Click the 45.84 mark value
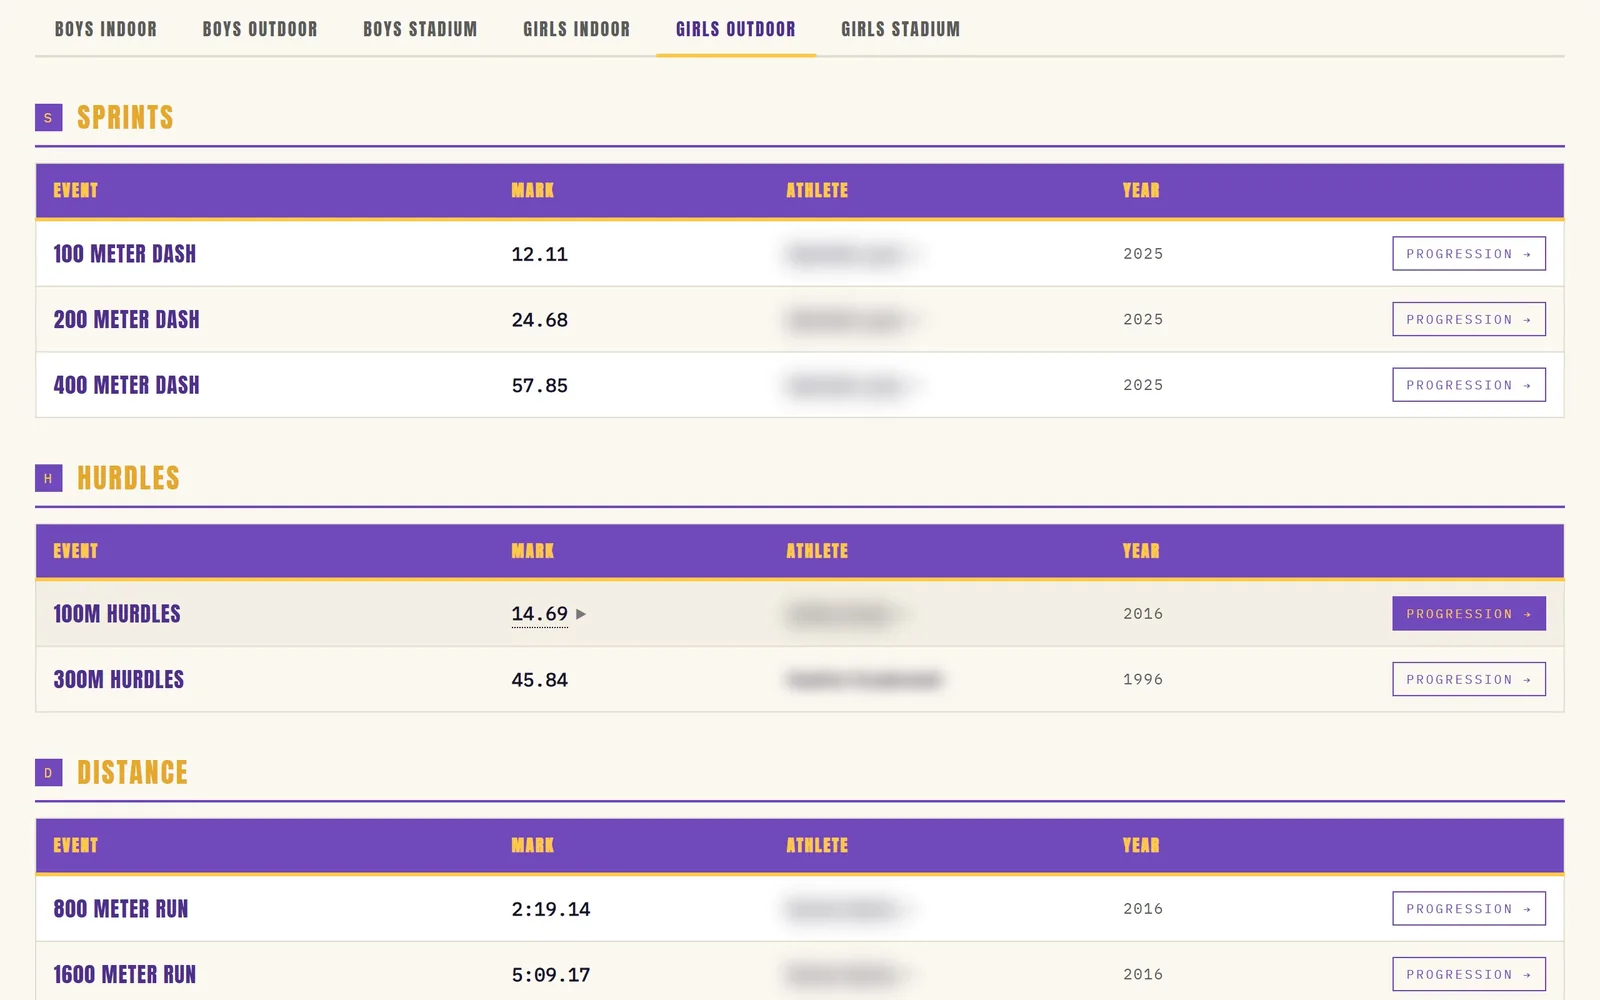Screen dimensions: 1600x1000 coord(539,680)
